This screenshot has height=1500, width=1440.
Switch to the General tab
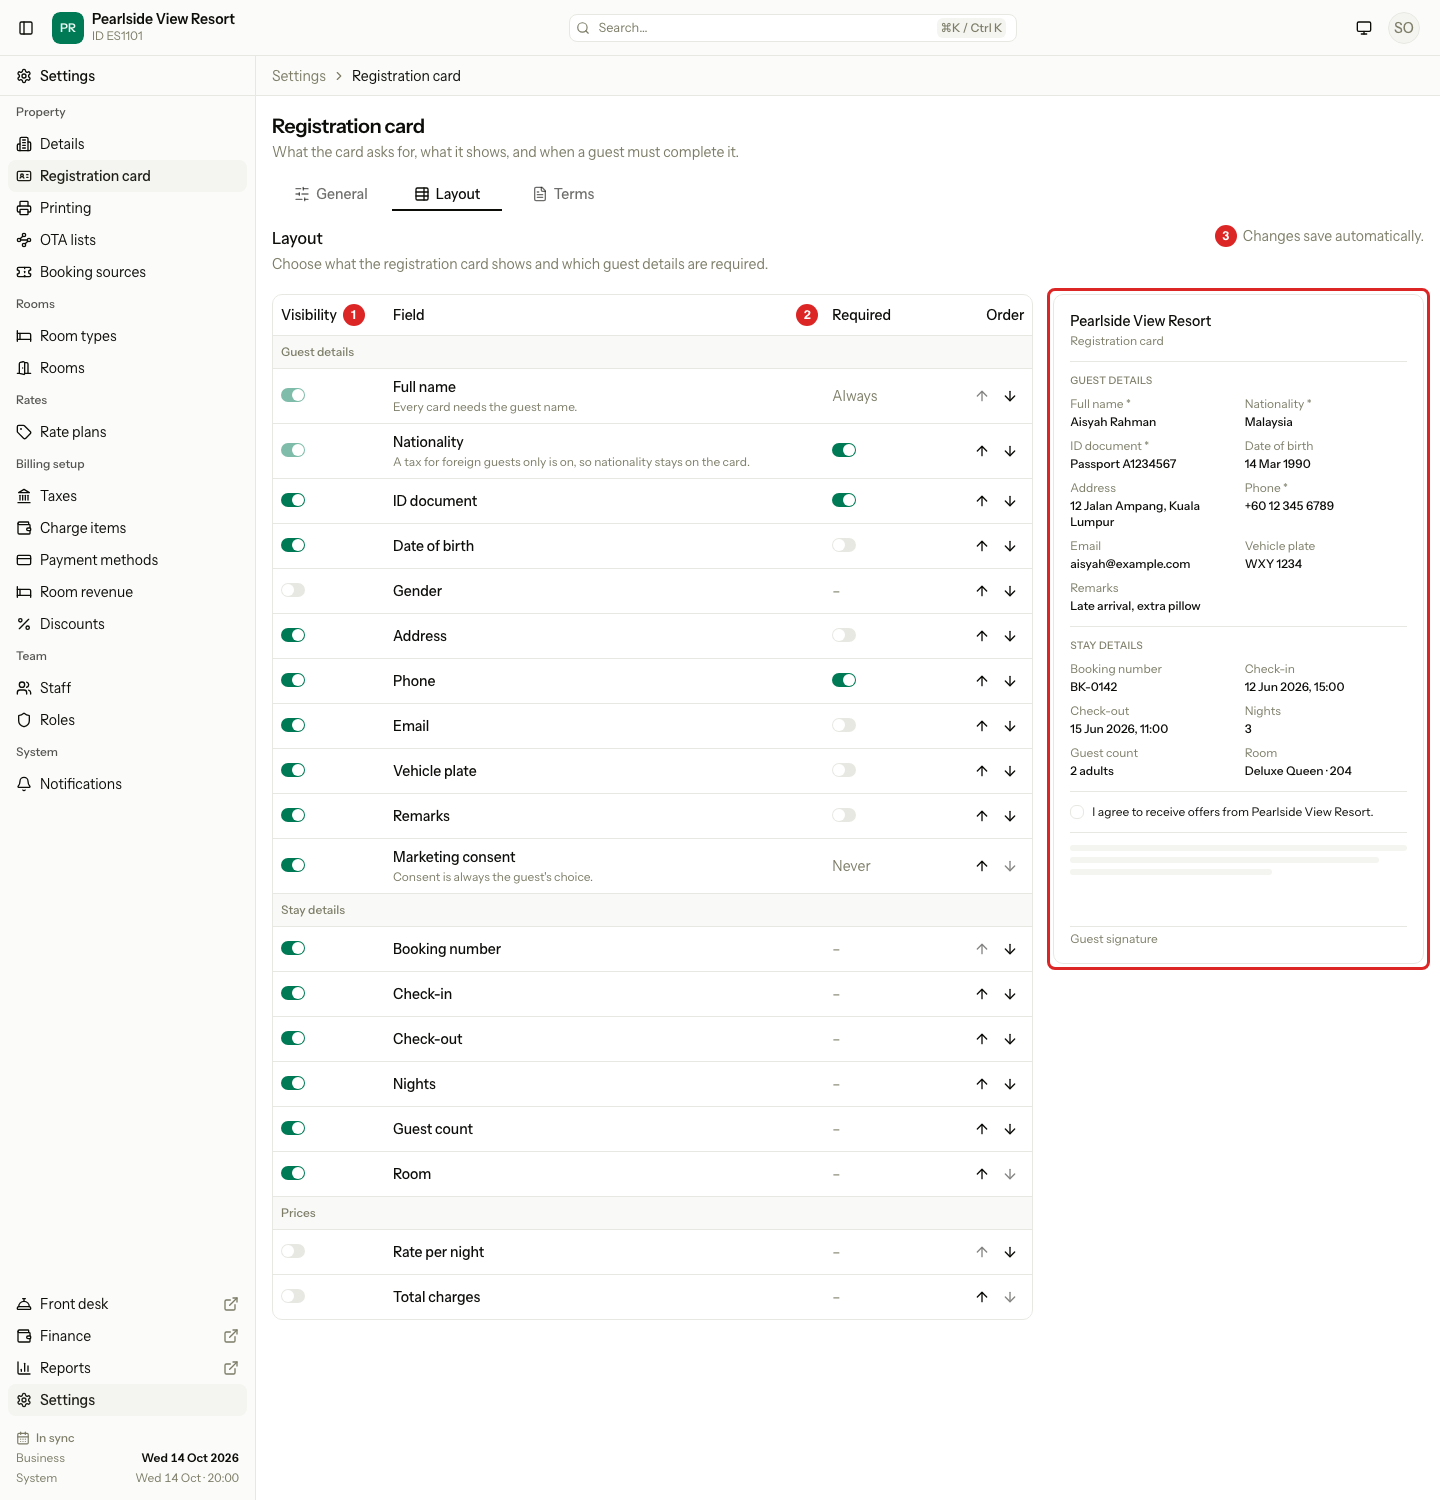point(331,194)
